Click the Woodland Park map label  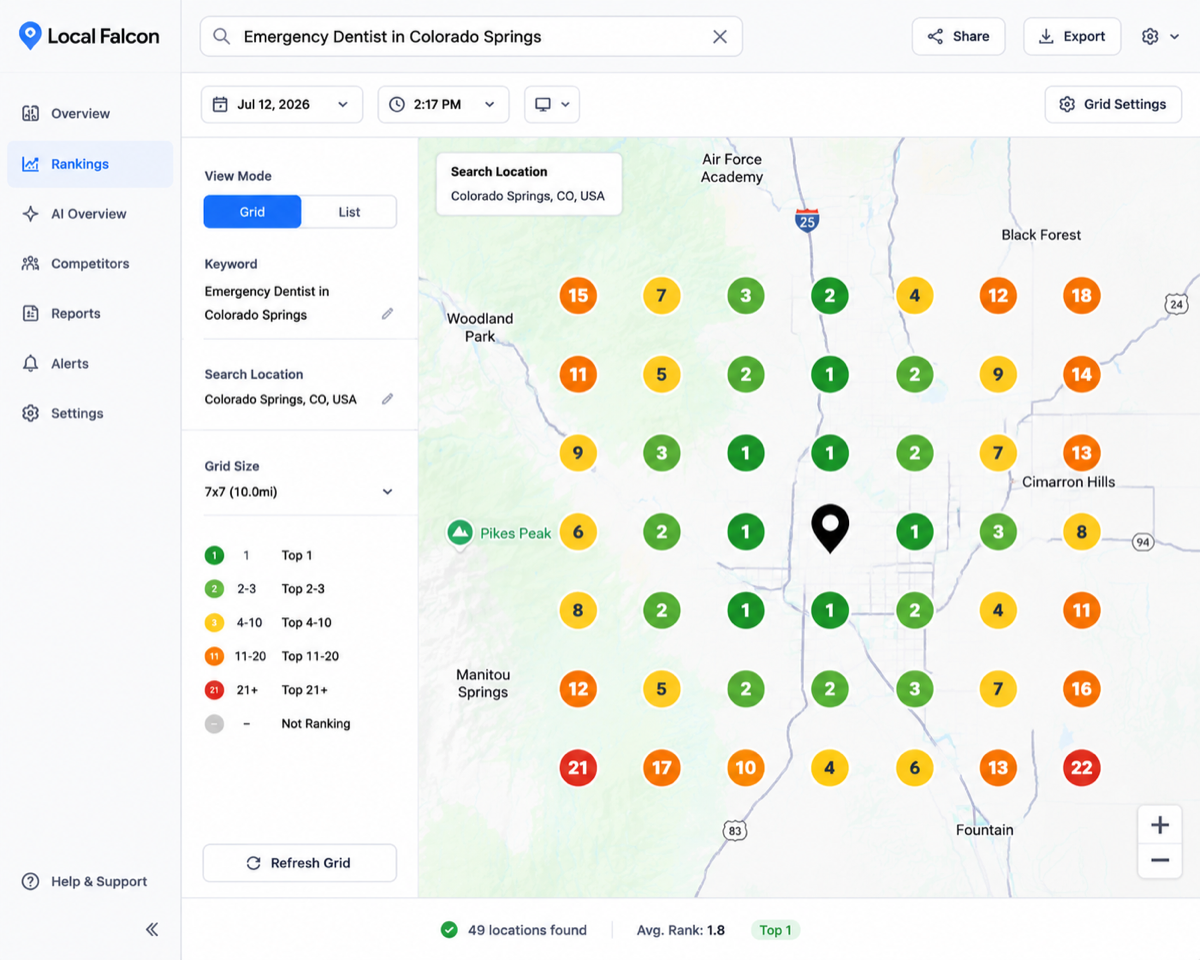point(480,327)
